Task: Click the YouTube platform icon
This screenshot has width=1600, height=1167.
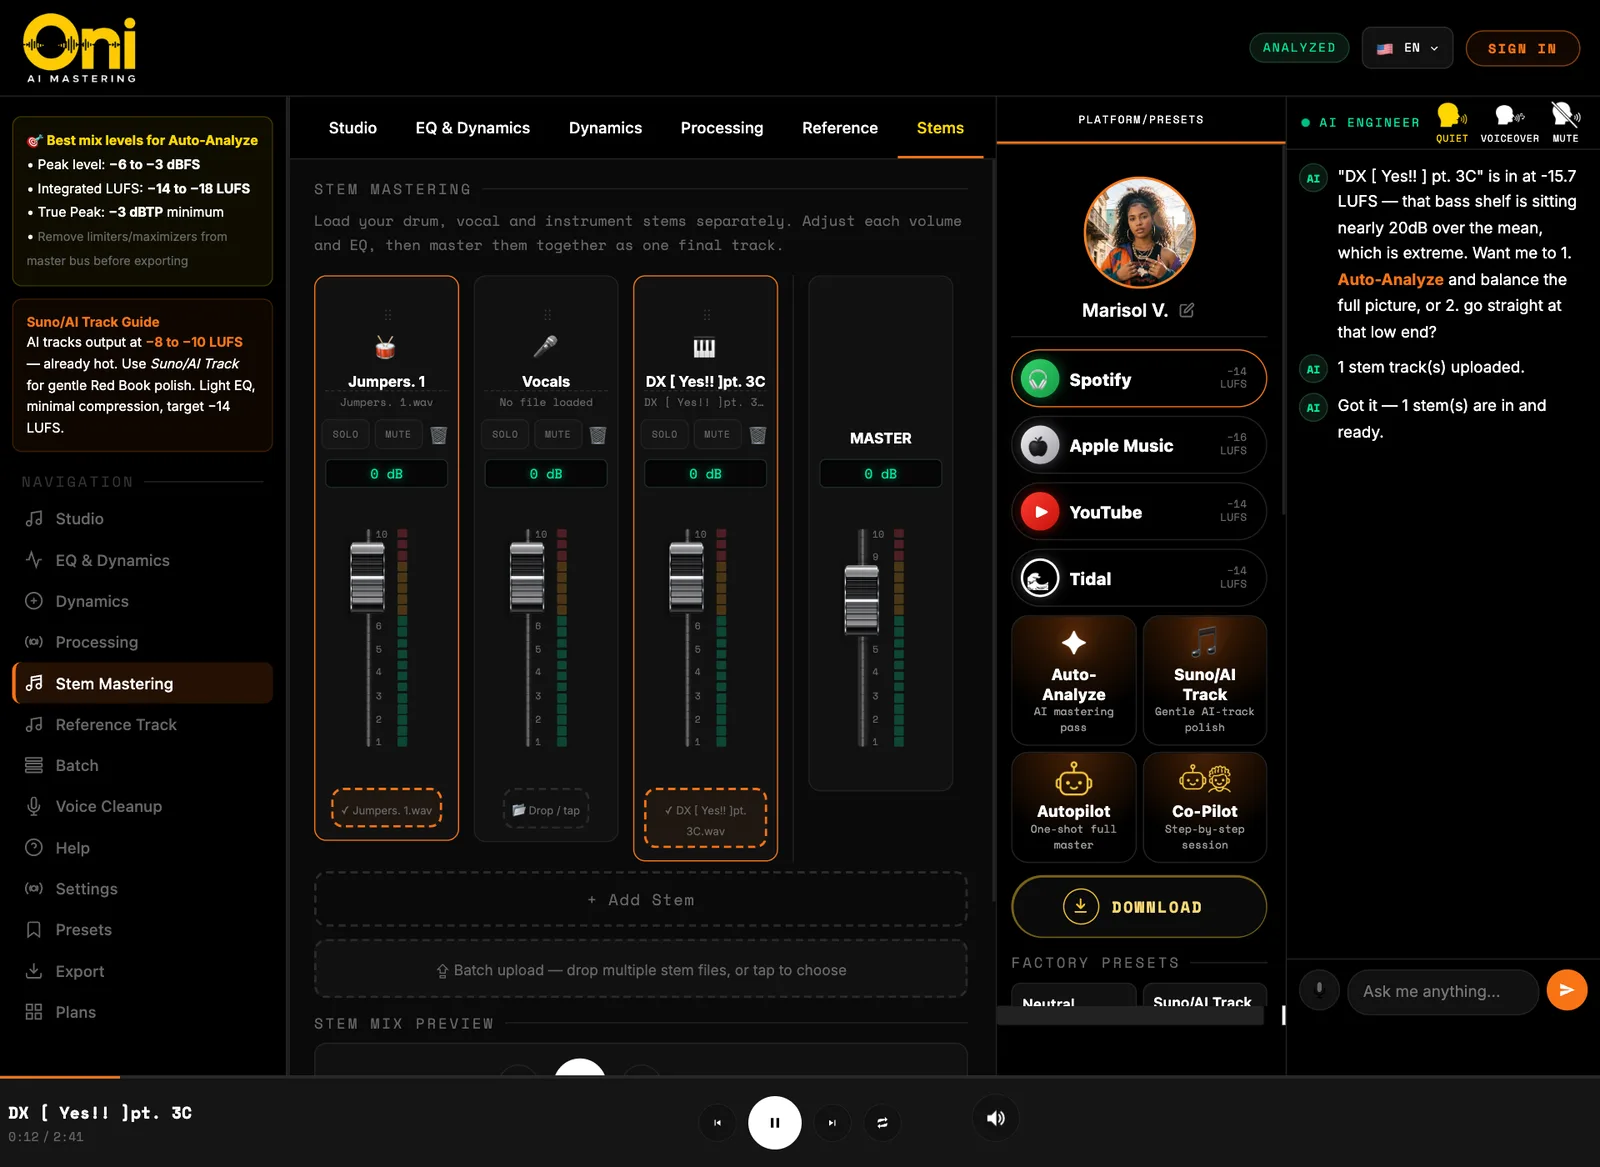Action: (x=1040, y=512)
